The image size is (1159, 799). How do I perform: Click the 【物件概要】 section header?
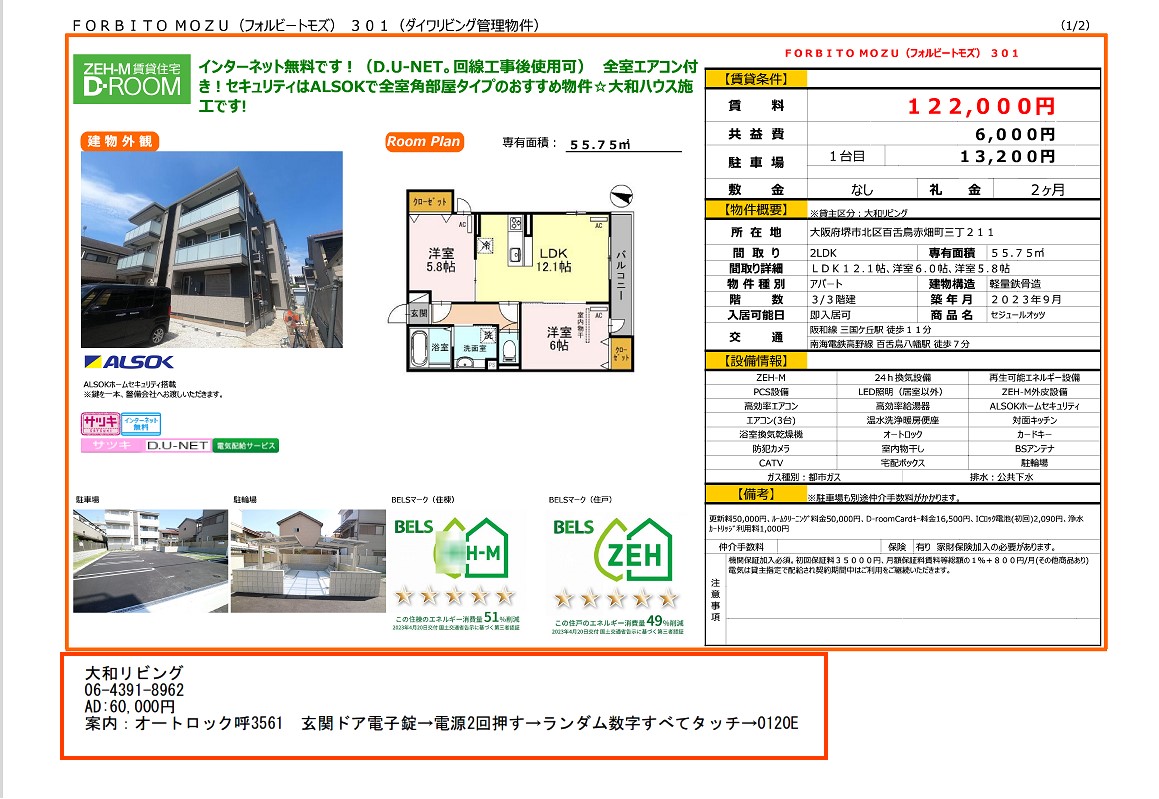click(x=756, y=210)
